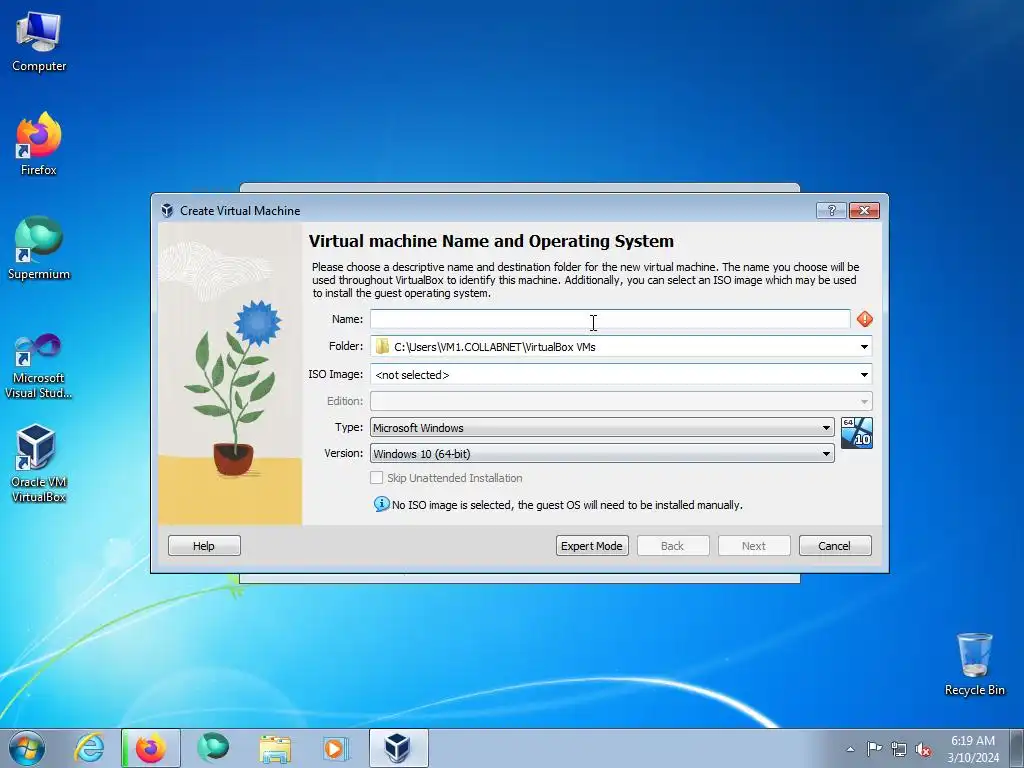Image resolution: width=1024 pixels, height=768 pixels.
Task: Open Windows Media Player from the taskbar
Action: tap(336, 748)
